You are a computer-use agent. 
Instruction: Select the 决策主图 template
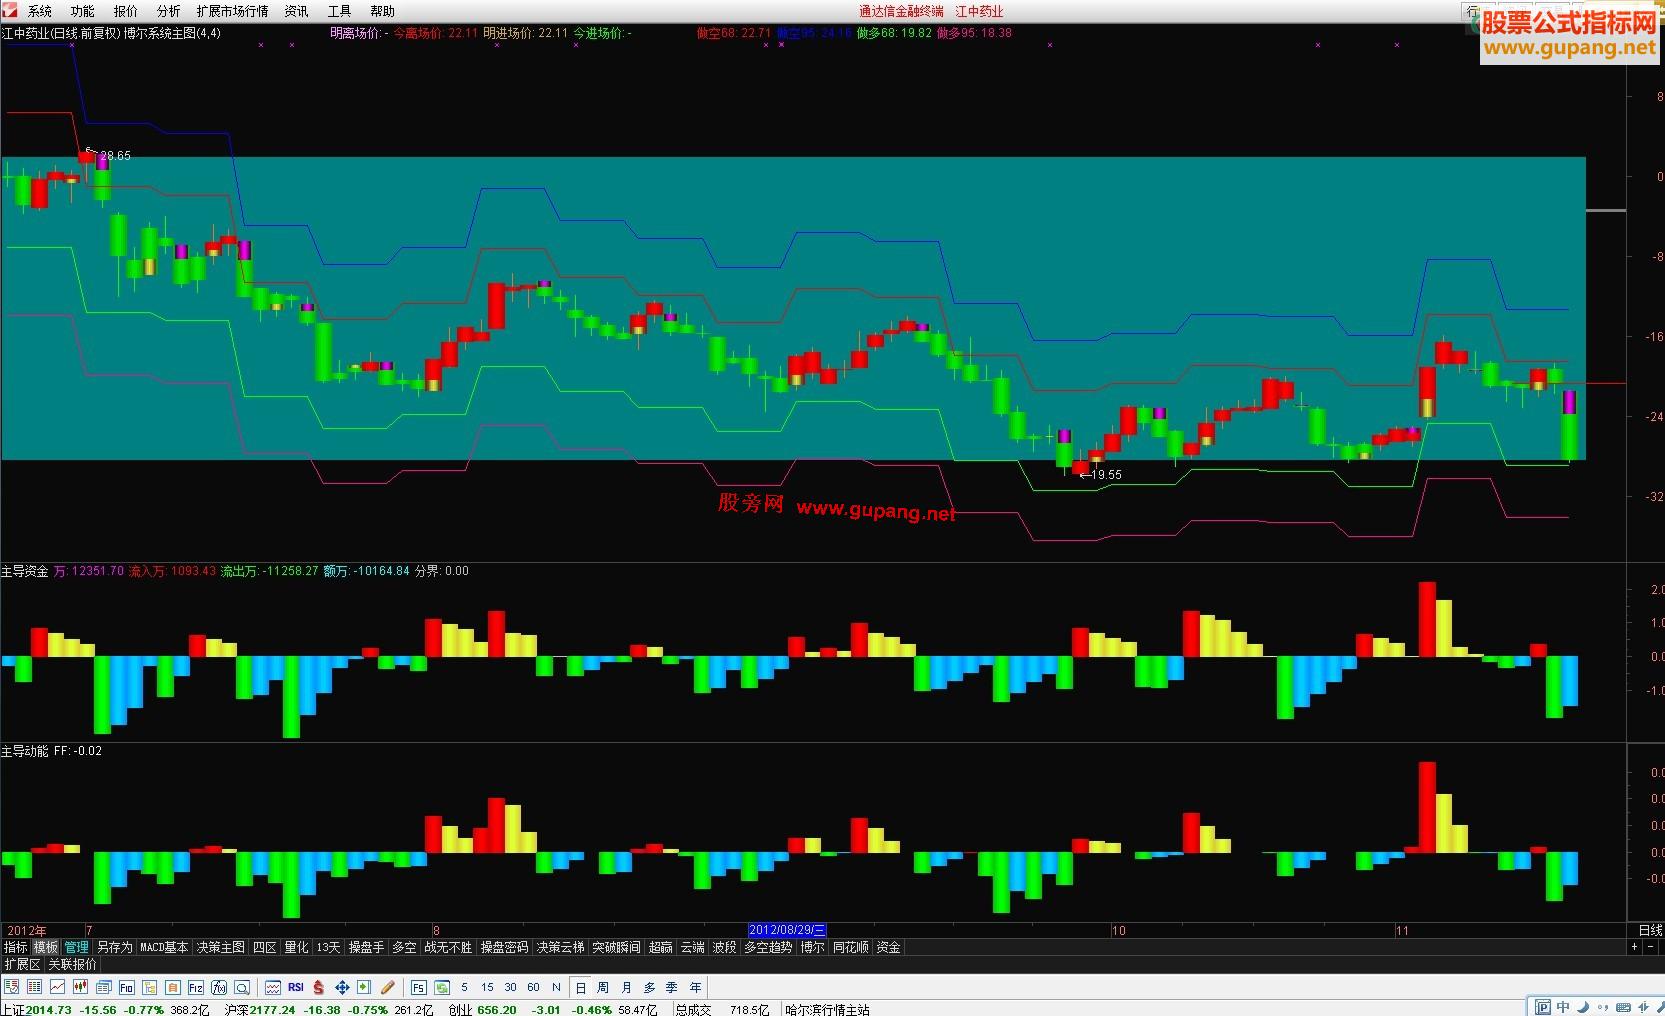click(221, 947)
